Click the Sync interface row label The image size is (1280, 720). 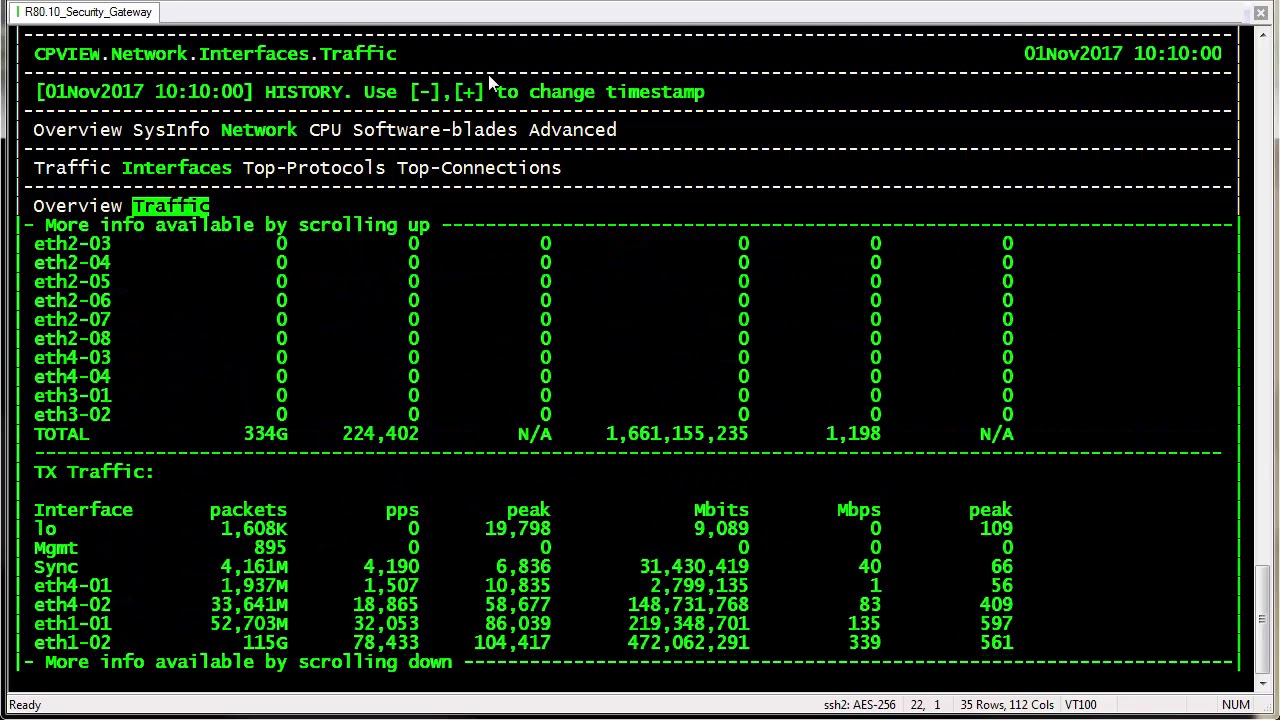point(55,567)
